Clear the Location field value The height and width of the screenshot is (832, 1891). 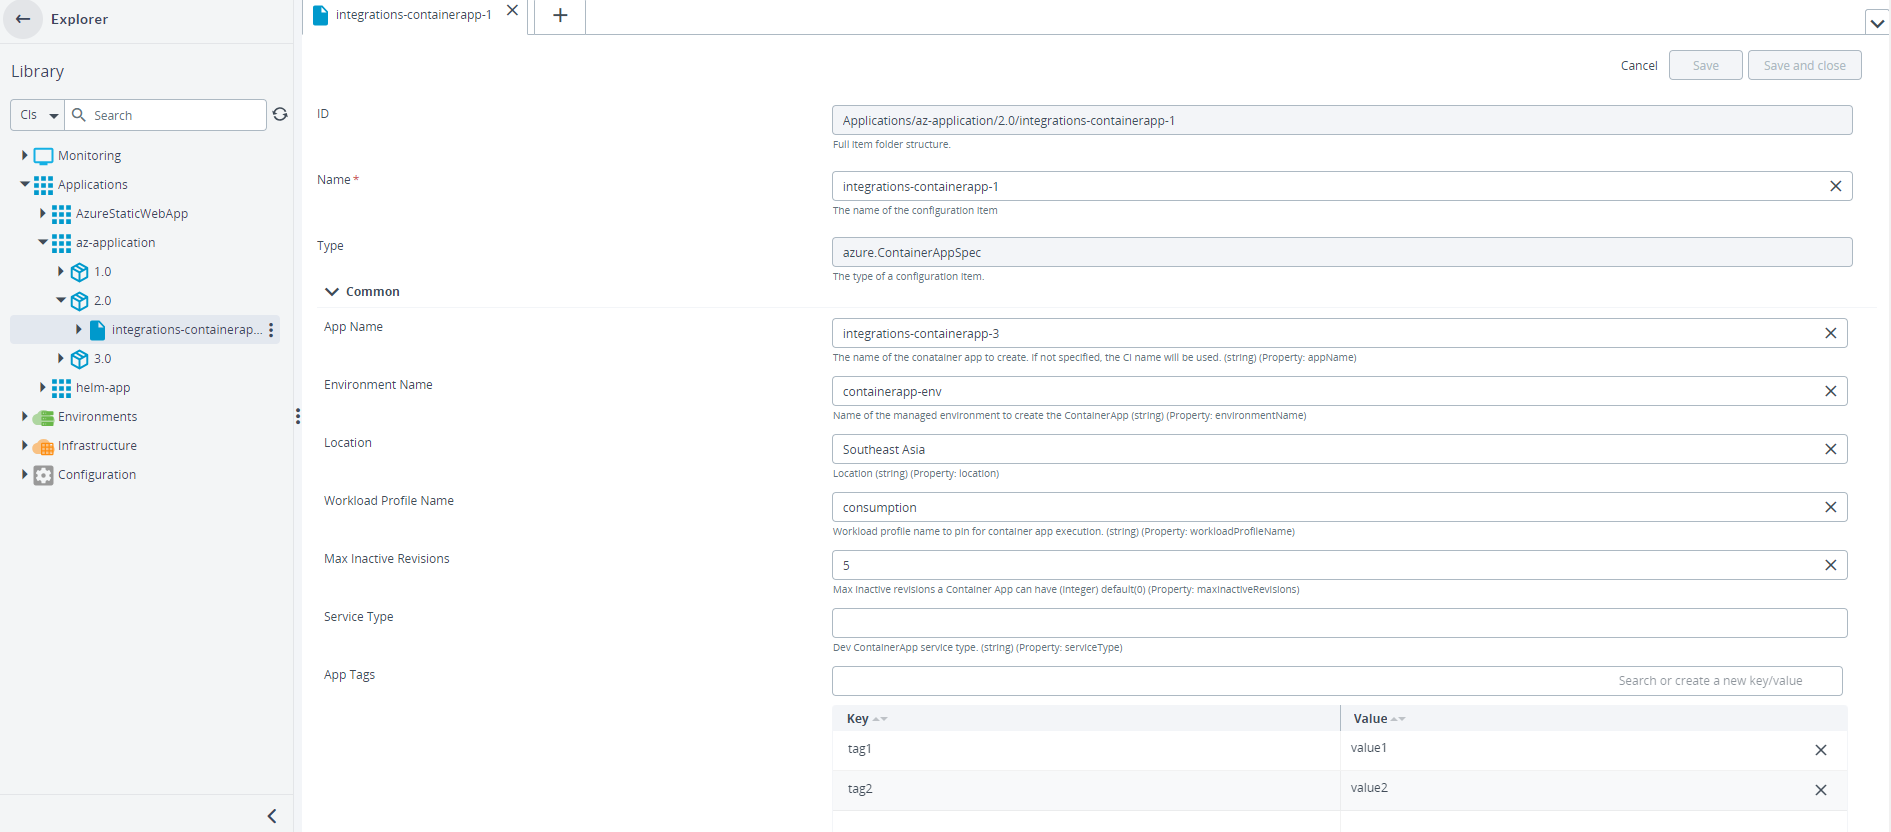1830,449
